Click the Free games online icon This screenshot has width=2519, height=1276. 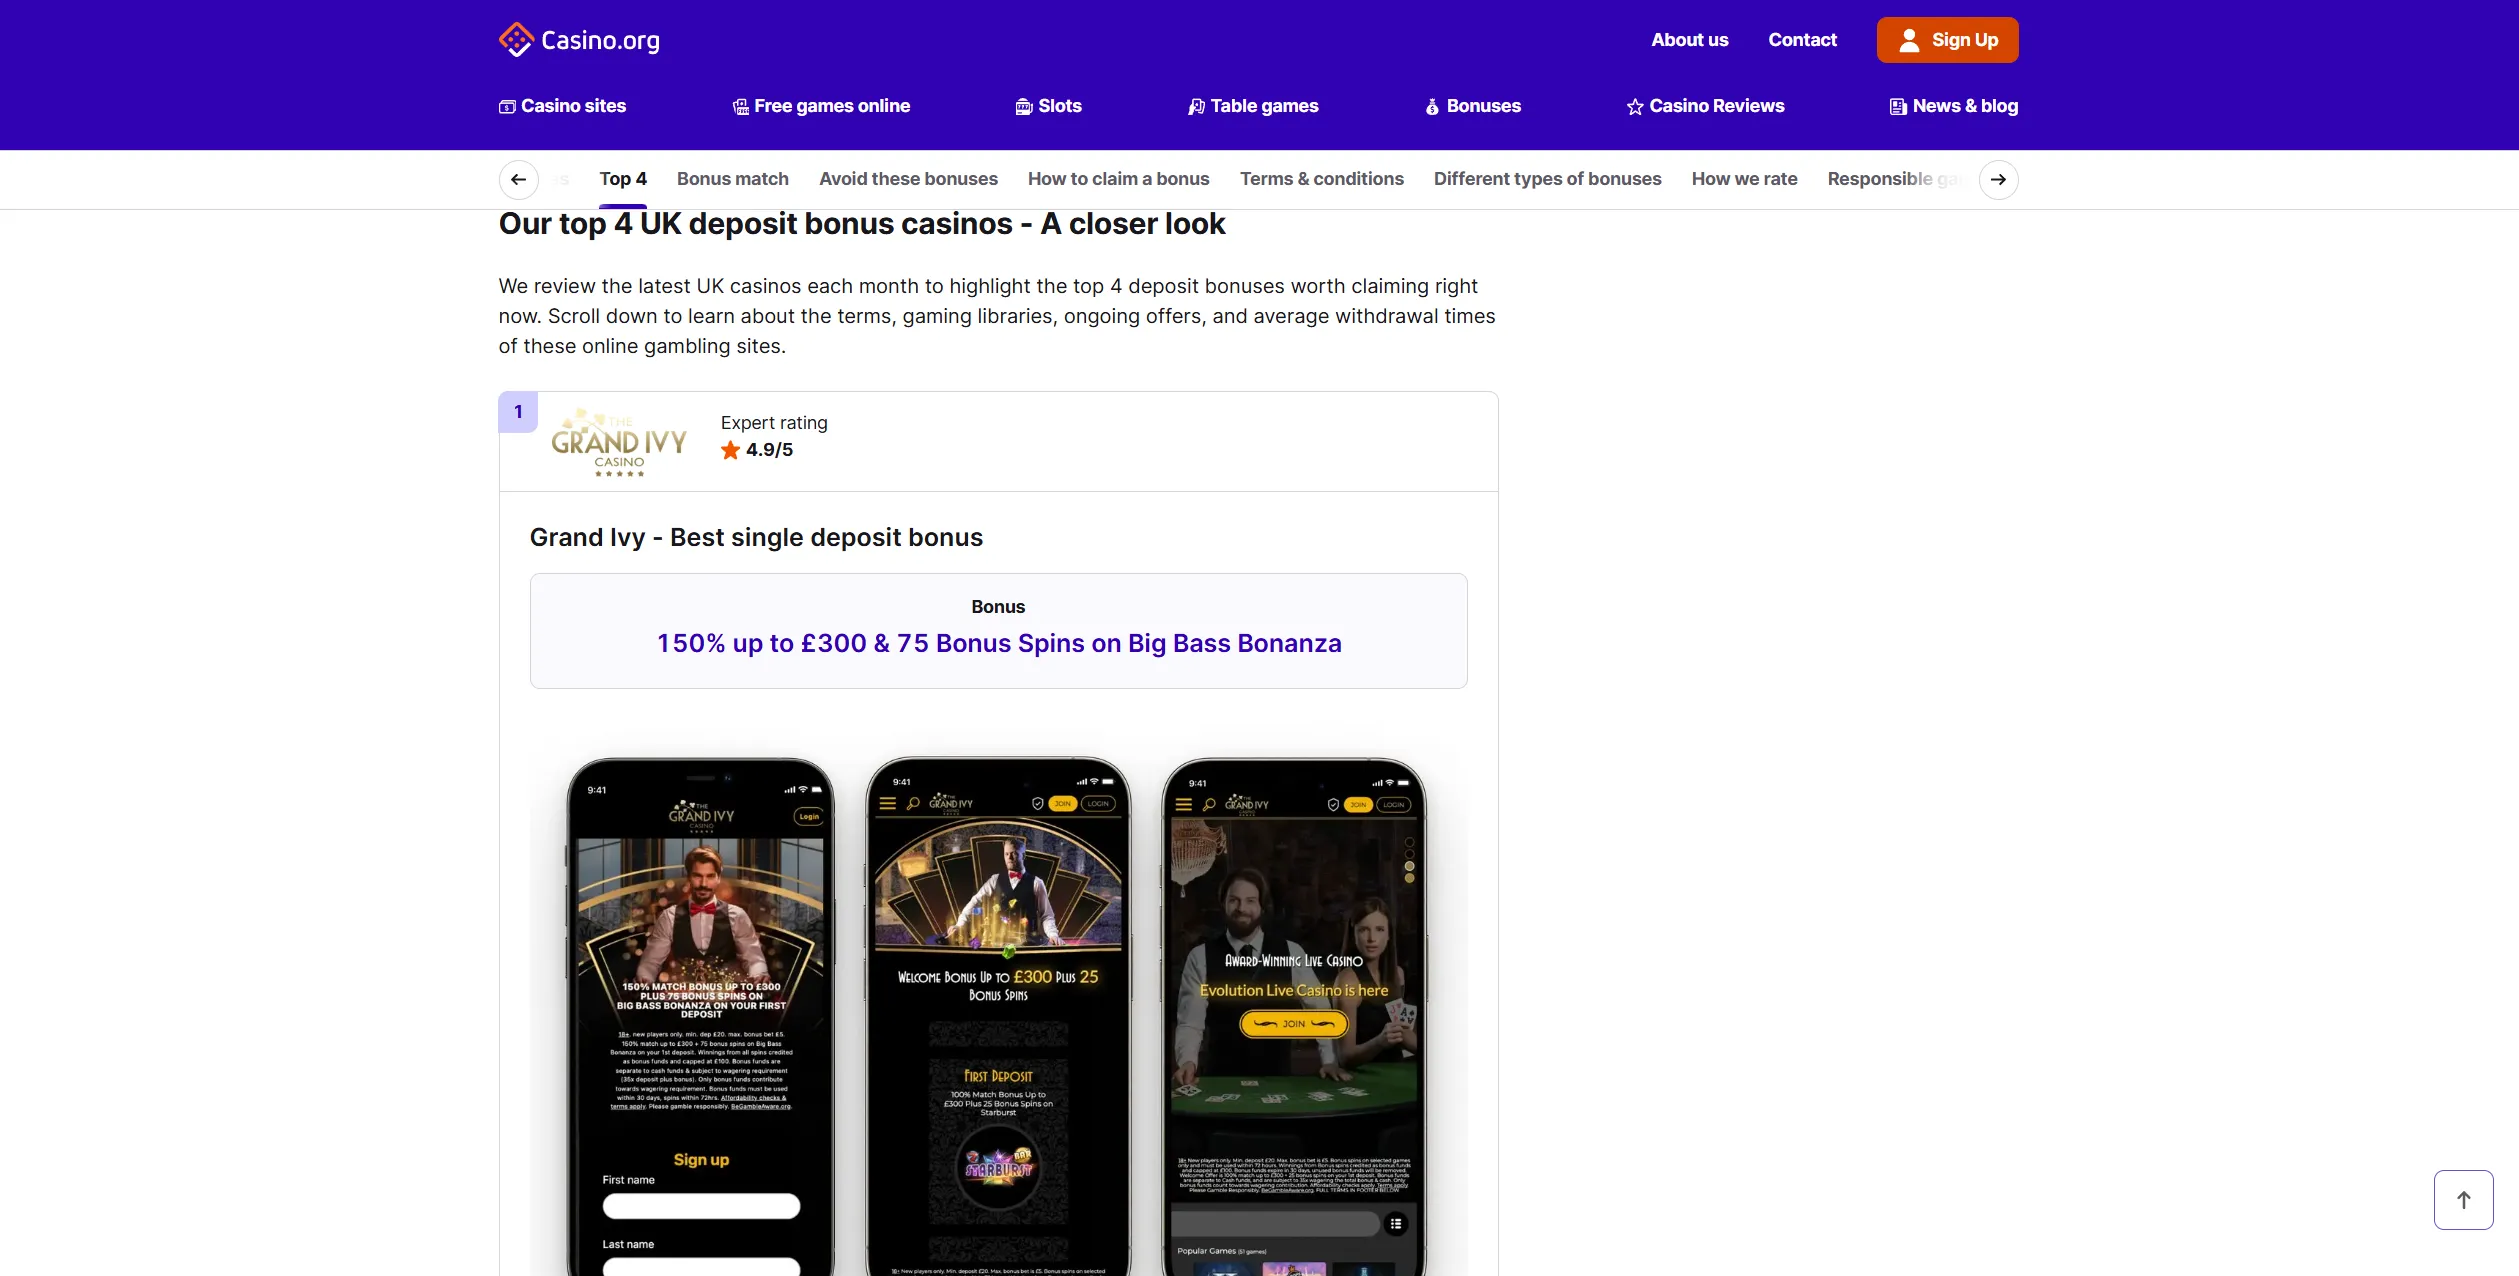click(x=741, y=107)
